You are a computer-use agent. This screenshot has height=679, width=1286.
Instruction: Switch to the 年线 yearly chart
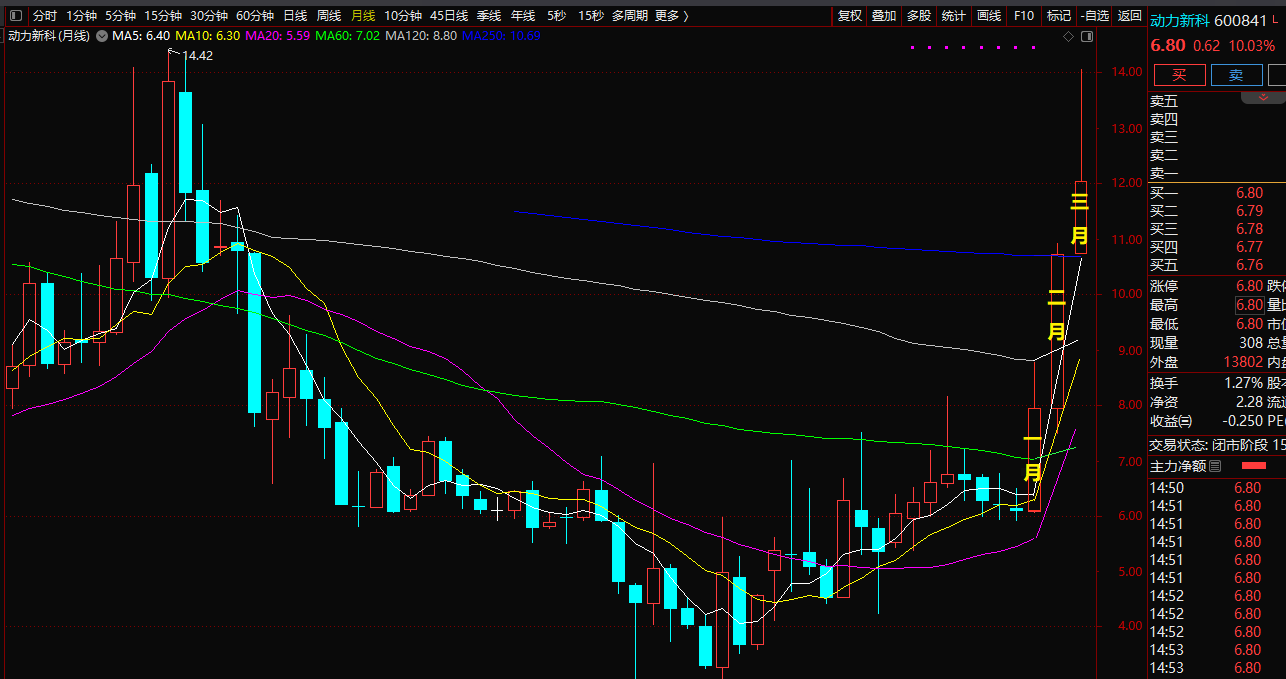[x=523, y=16]
